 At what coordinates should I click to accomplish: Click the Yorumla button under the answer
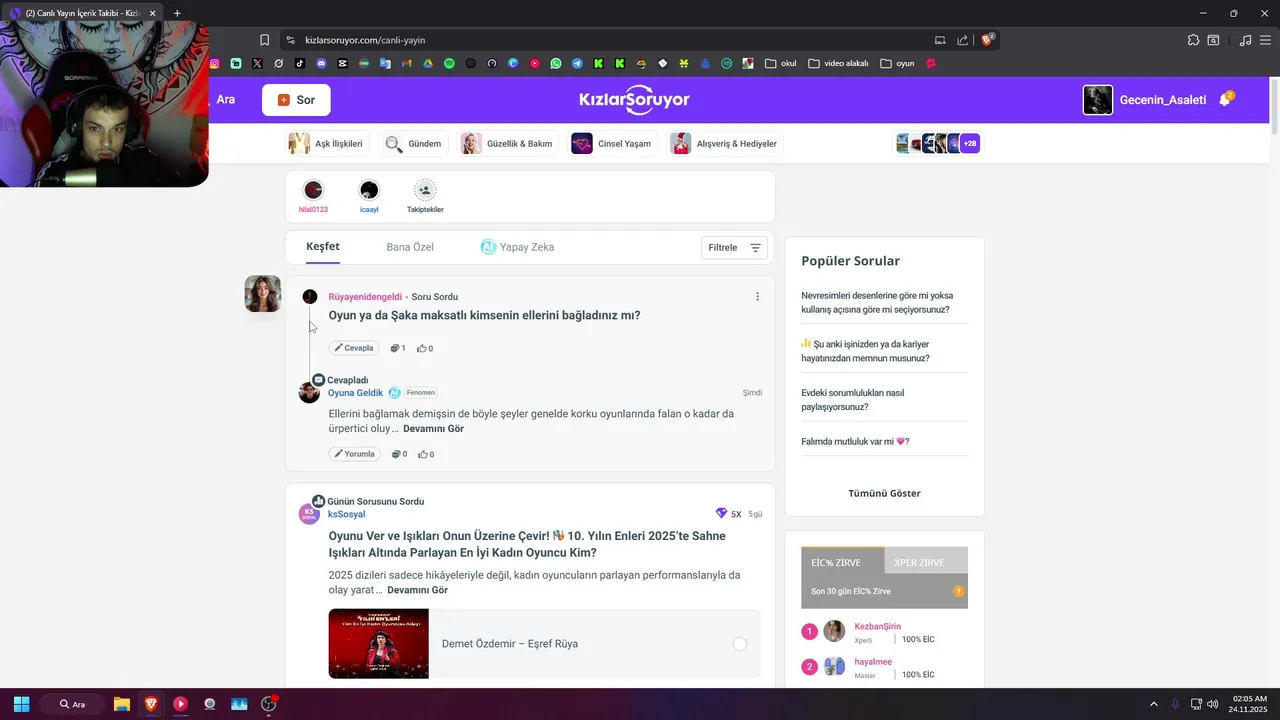(354, 454)
